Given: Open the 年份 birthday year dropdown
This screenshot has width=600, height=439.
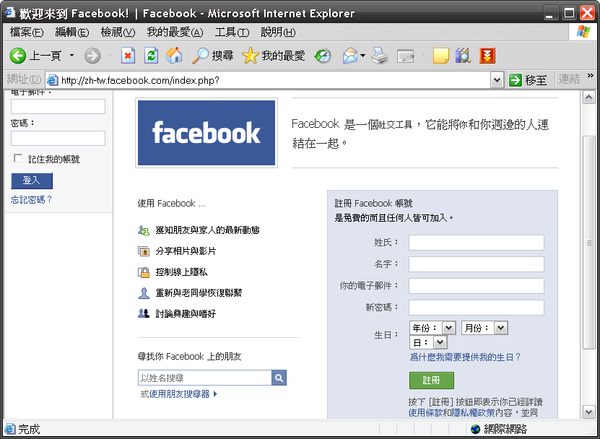Looking at the screenshot, I should 448,328.
